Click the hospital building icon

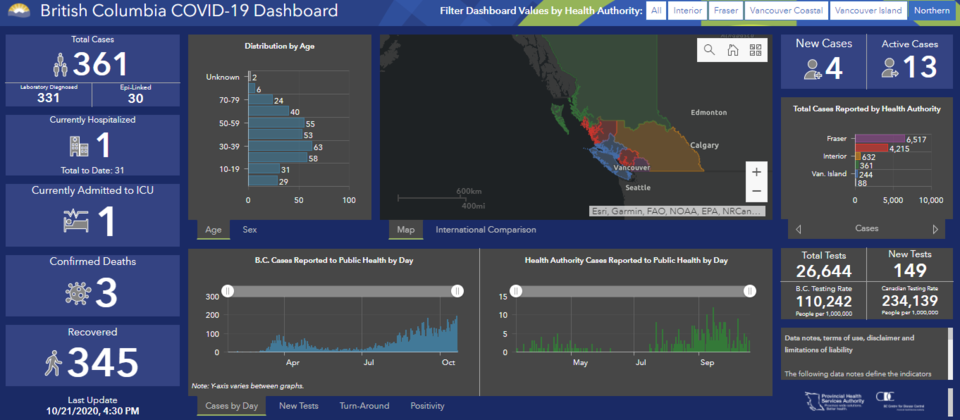[x=80, y=146]
